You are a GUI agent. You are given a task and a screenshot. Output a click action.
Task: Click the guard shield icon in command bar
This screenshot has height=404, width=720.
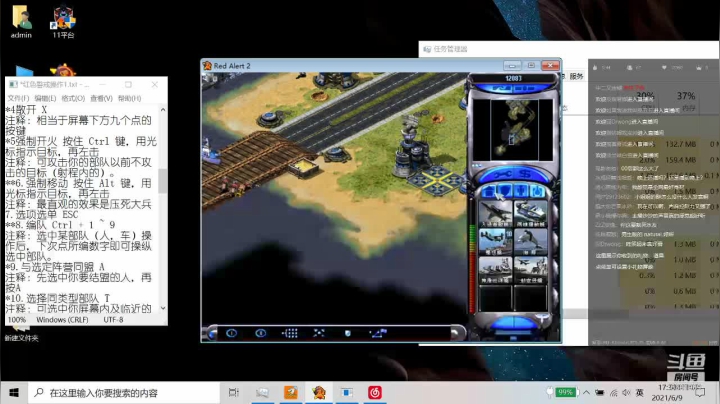coord(348,333)
